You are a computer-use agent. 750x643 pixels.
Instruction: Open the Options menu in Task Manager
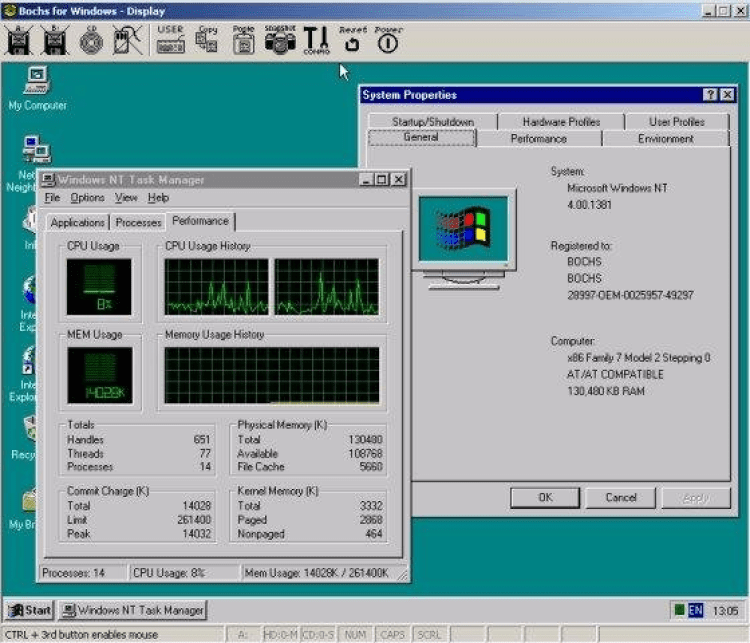coord(87,198)
